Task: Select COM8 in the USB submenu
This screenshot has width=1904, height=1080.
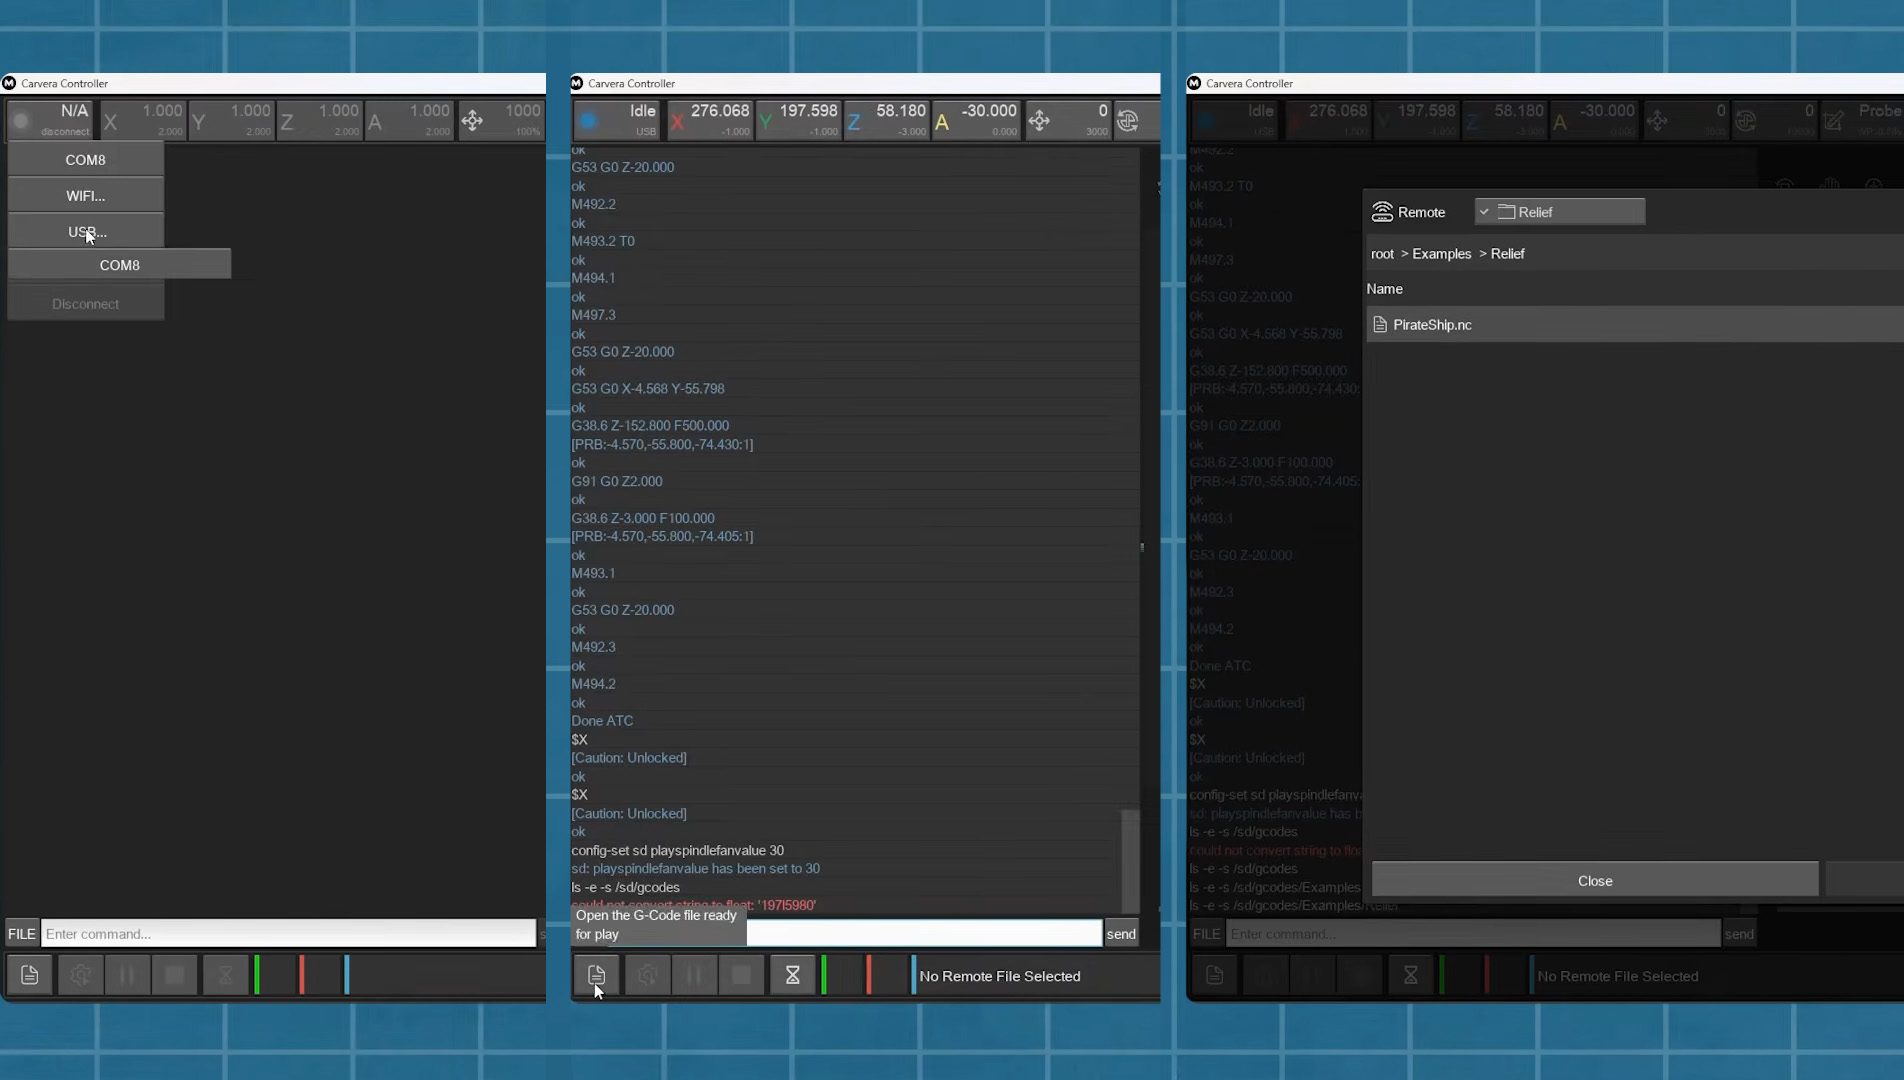Action: pos(119,265)
